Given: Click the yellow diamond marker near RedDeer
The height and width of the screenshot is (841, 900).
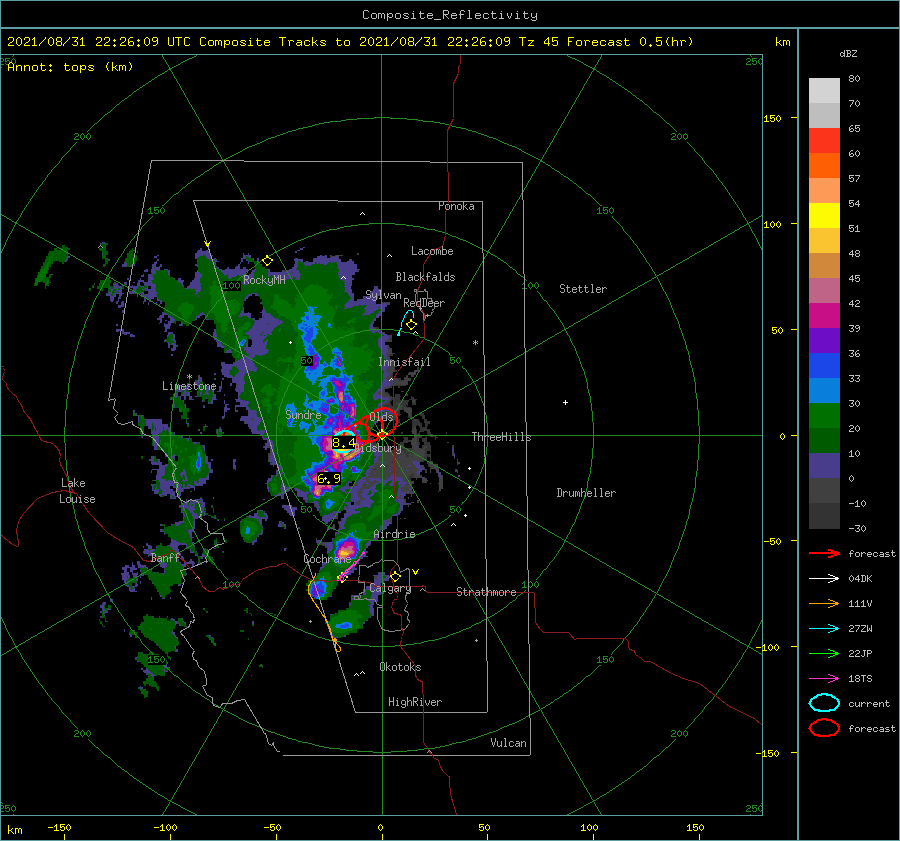Looking at the screenshot, I should pyautogui.click(x=411, y=325).
